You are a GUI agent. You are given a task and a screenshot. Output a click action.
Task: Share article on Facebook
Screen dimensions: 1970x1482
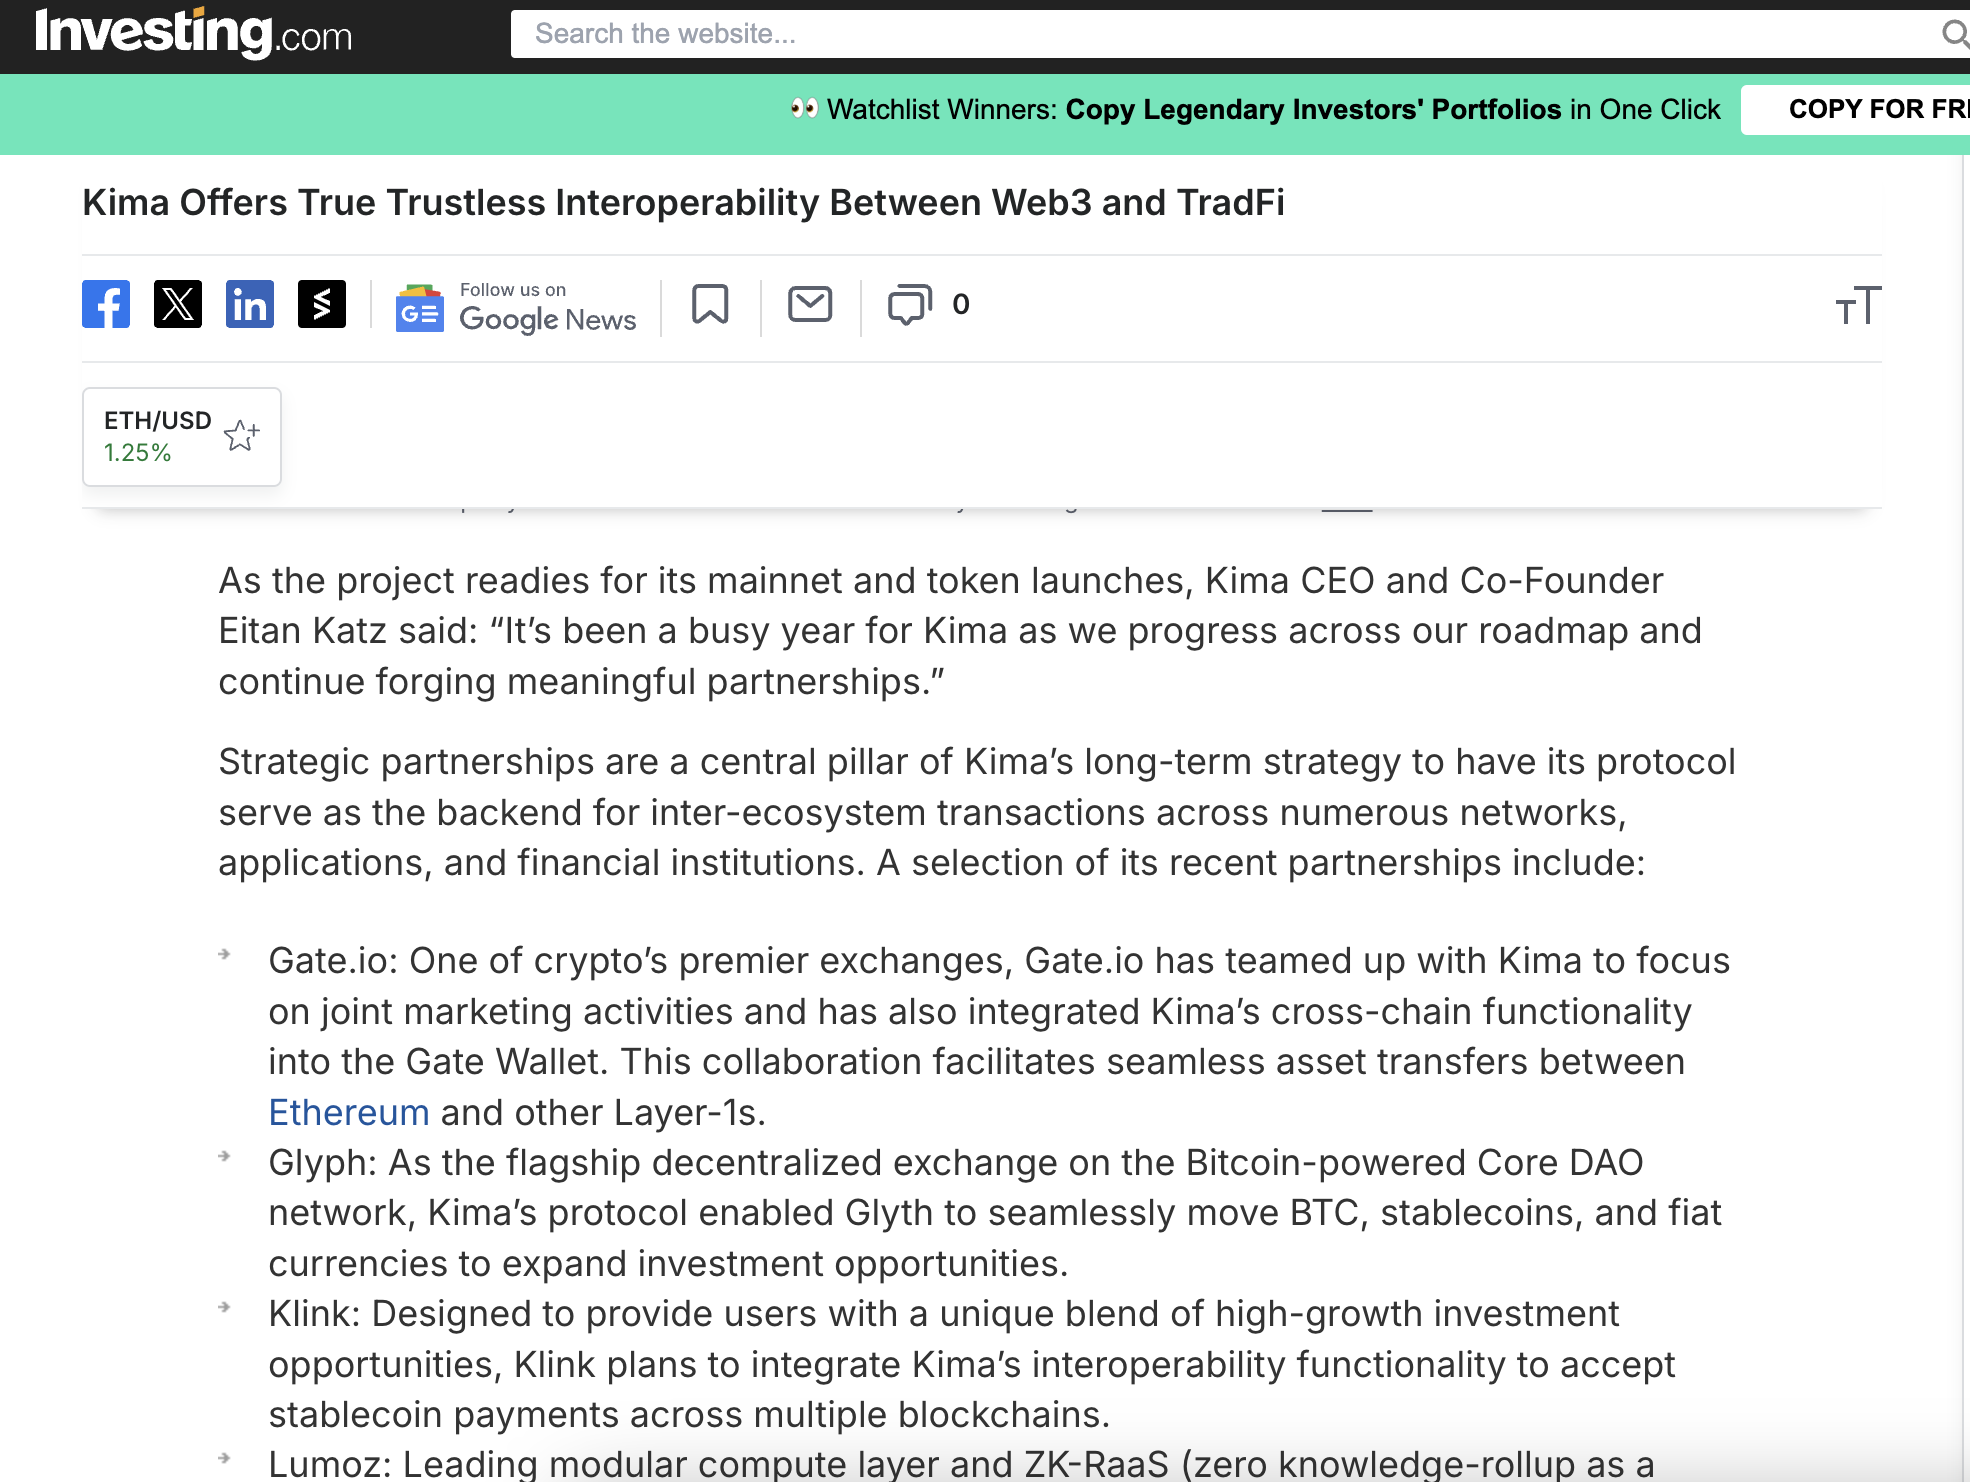point(106,304)
